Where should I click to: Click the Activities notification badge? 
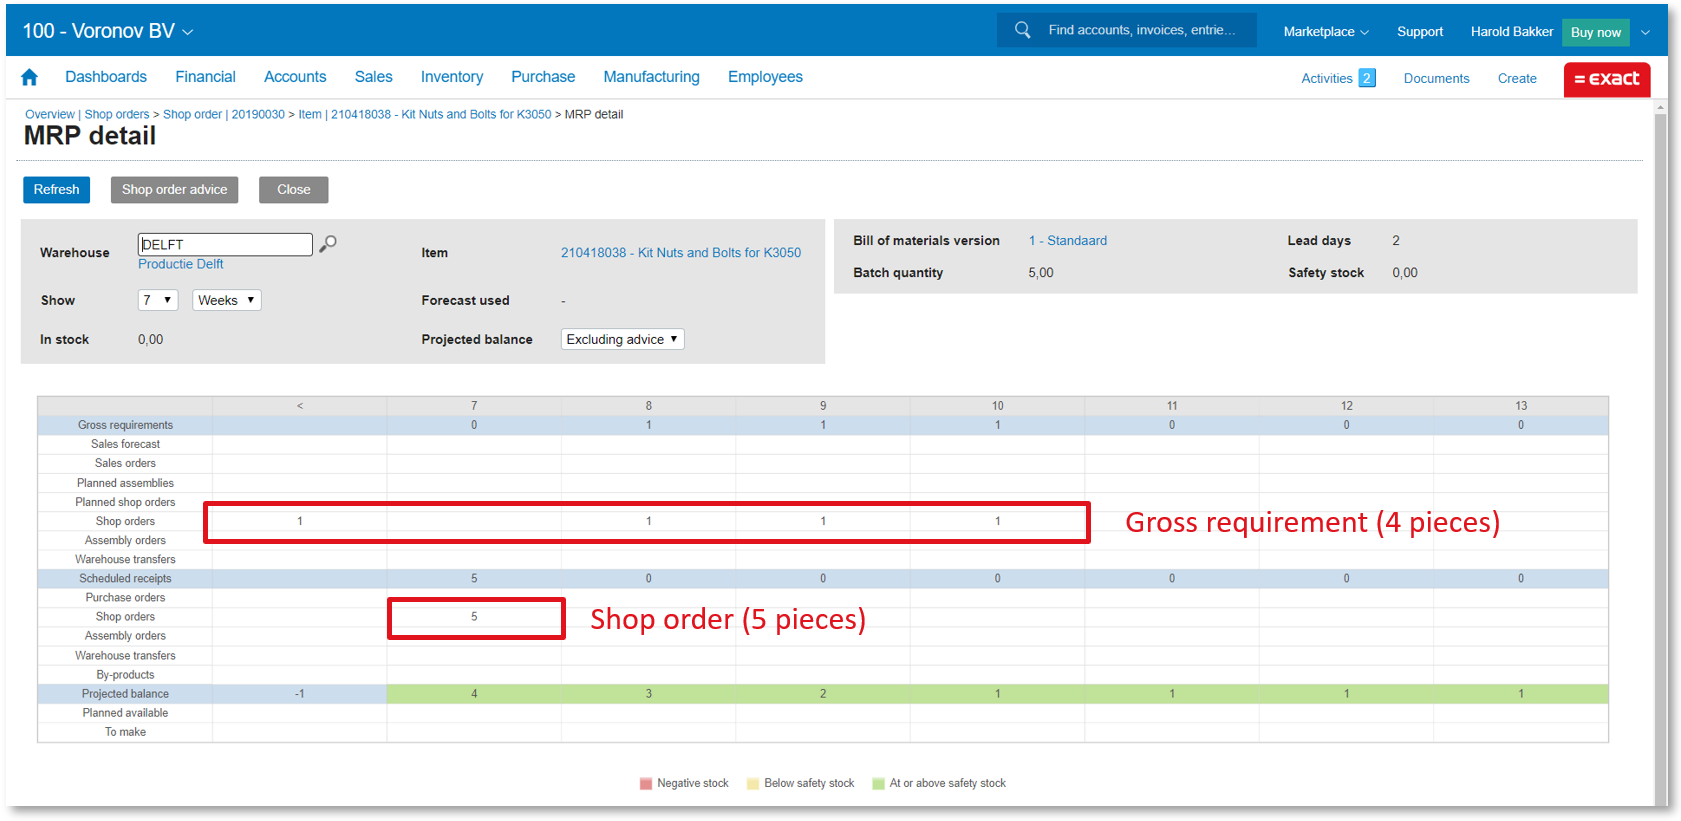pyautogui.click(x=1366, y=78)
